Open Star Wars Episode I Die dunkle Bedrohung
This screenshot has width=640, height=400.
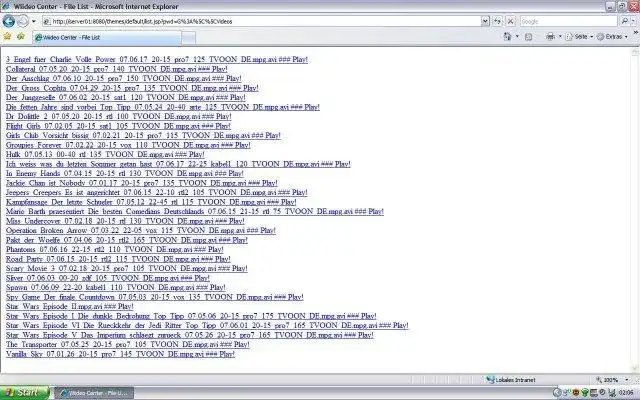(191, 316)
